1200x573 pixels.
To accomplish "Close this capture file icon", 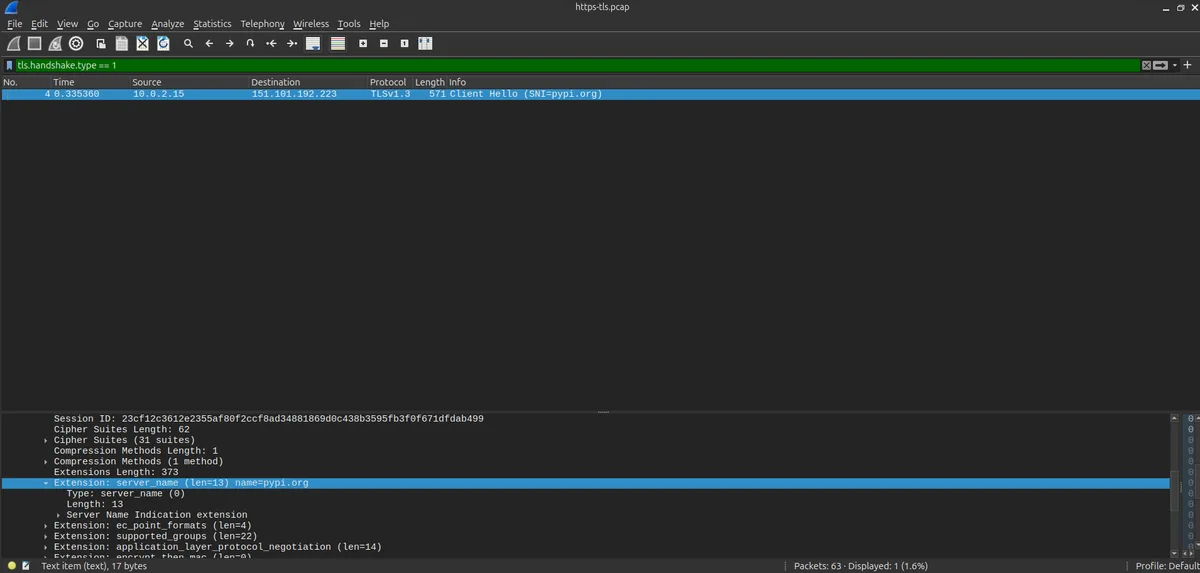I will click(x=142, y=43).
